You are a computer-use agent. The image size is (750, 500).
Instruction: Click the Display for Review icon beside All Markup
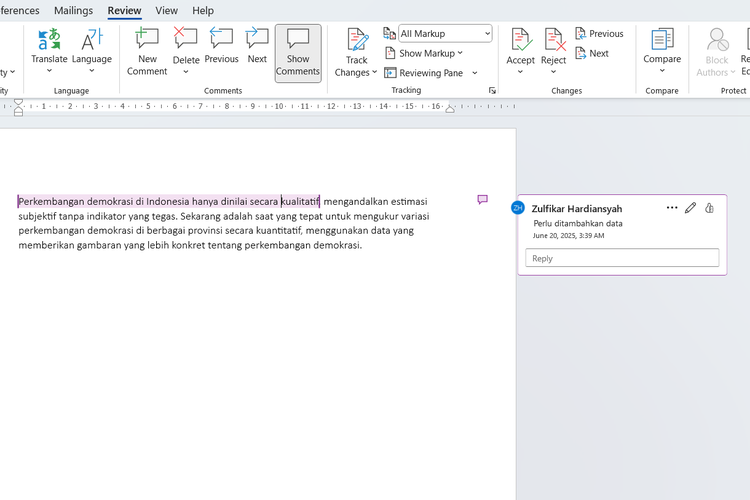pyautogui.click(x=389, y=33)
